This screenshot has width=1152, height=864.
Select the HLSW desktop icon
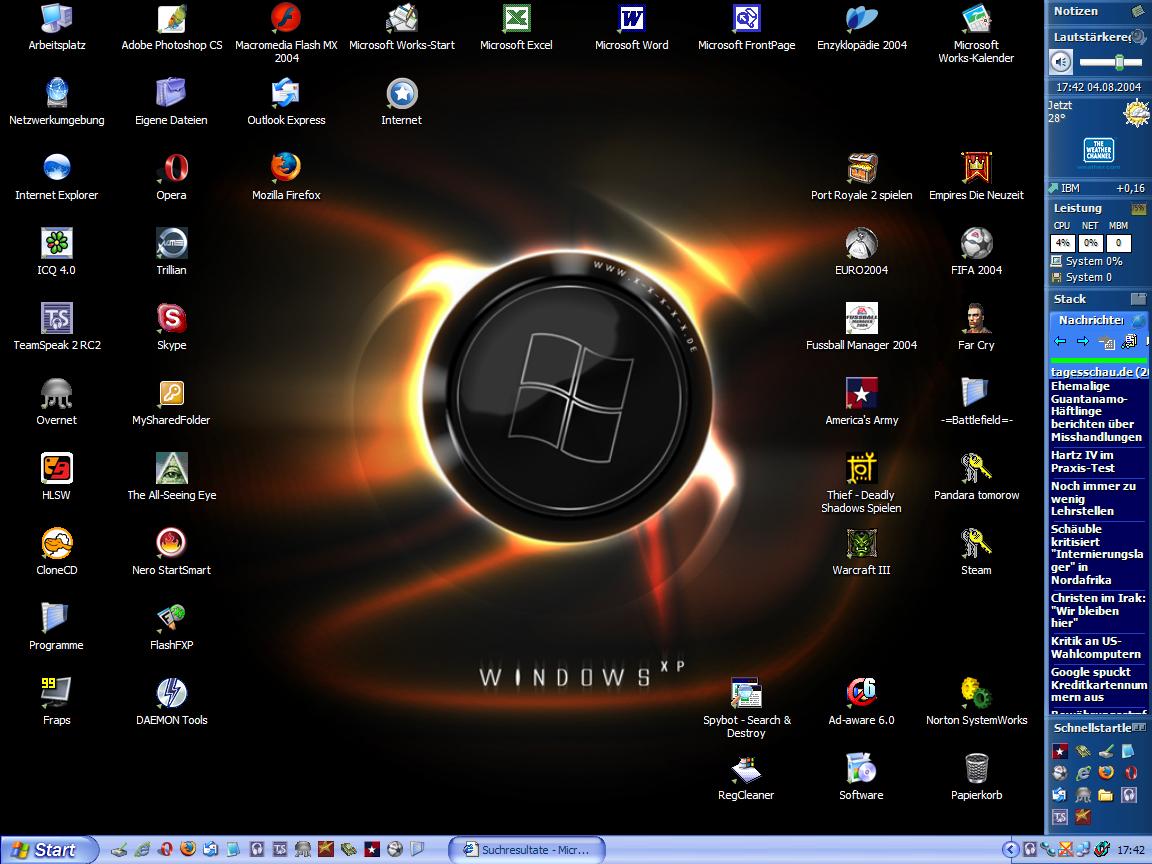[x=57, y=468]
